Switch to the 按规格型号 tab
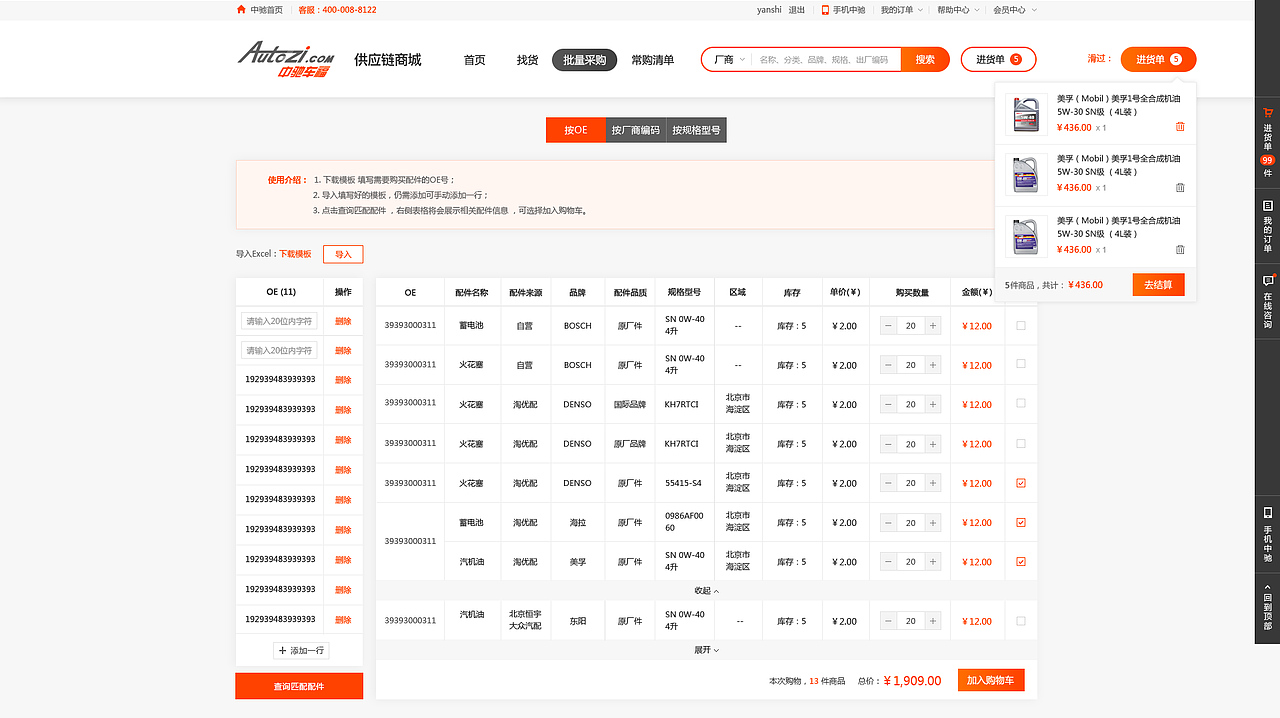Viewport: 1280px width, 718px height. pos(696,130)
